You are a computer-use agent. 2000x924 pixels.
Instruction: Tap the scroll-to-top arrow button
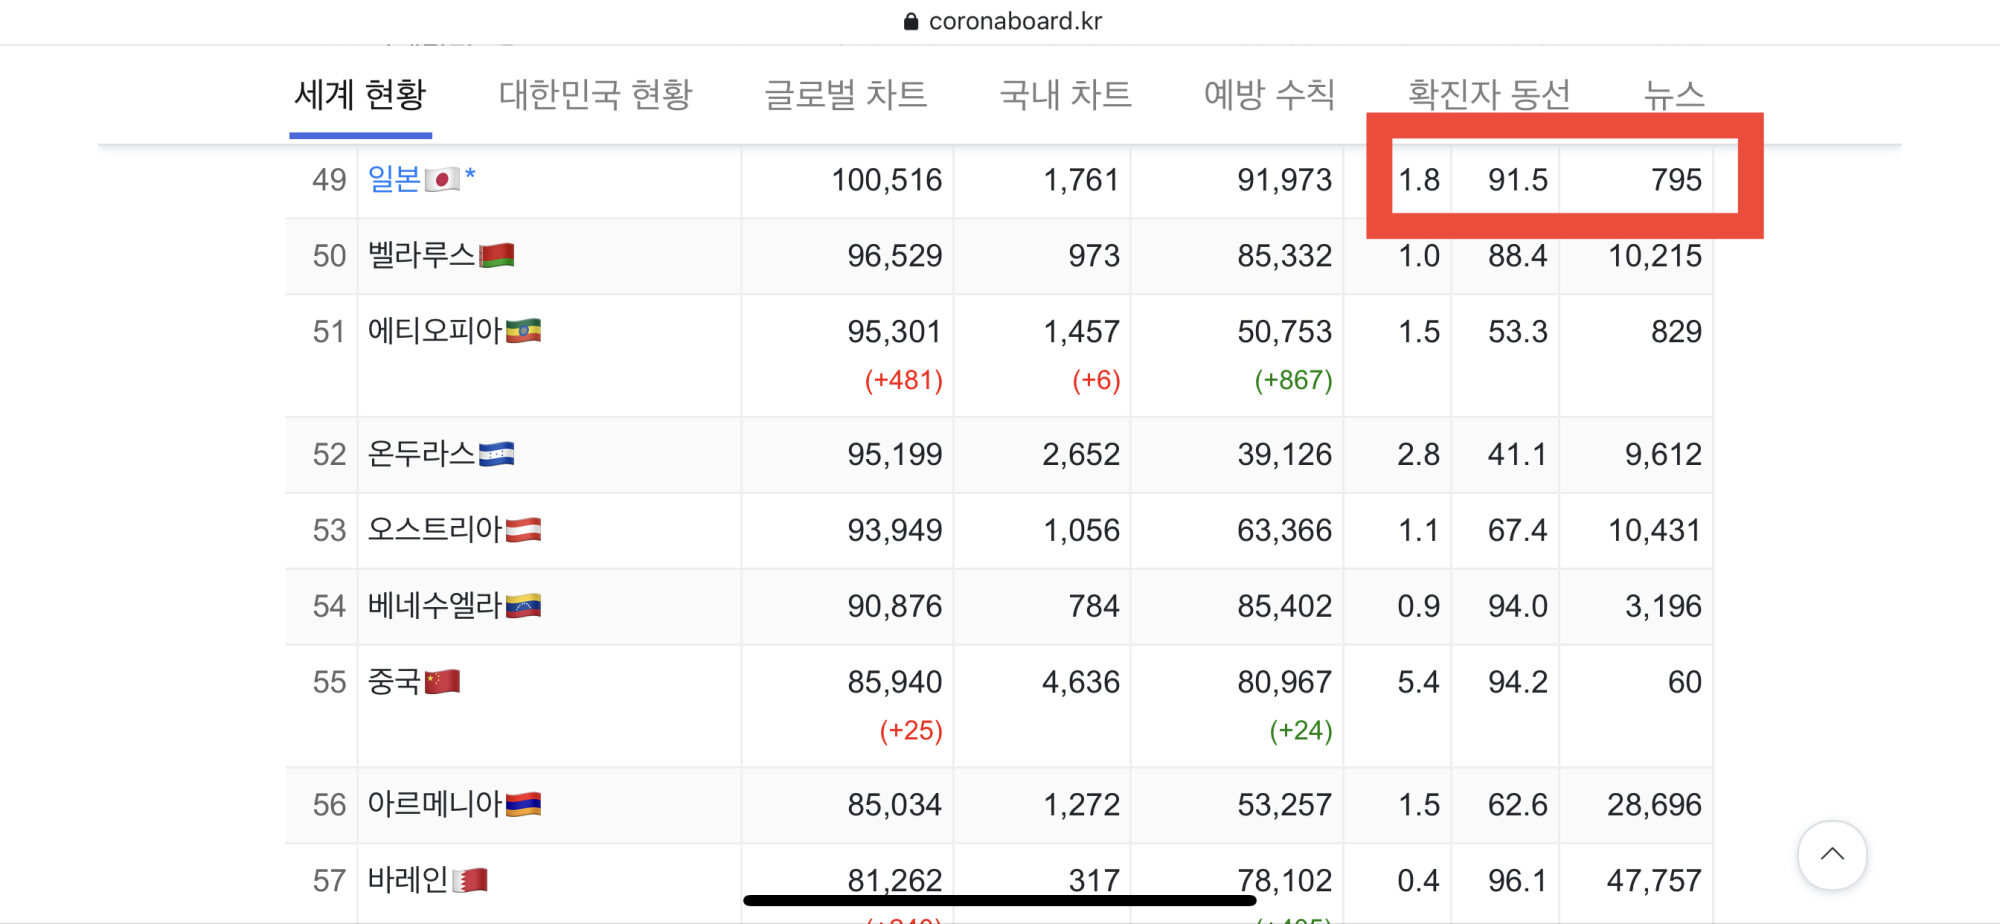(x=1831, y=855)
